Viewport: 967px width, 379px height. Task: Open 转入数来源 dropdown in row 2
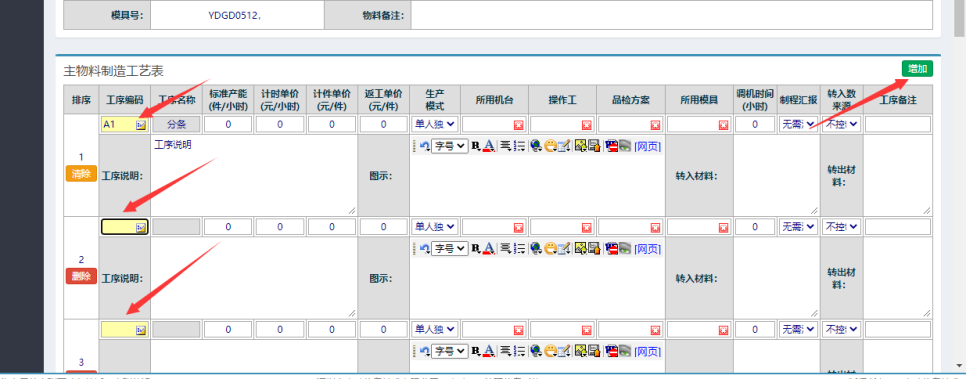842,226
